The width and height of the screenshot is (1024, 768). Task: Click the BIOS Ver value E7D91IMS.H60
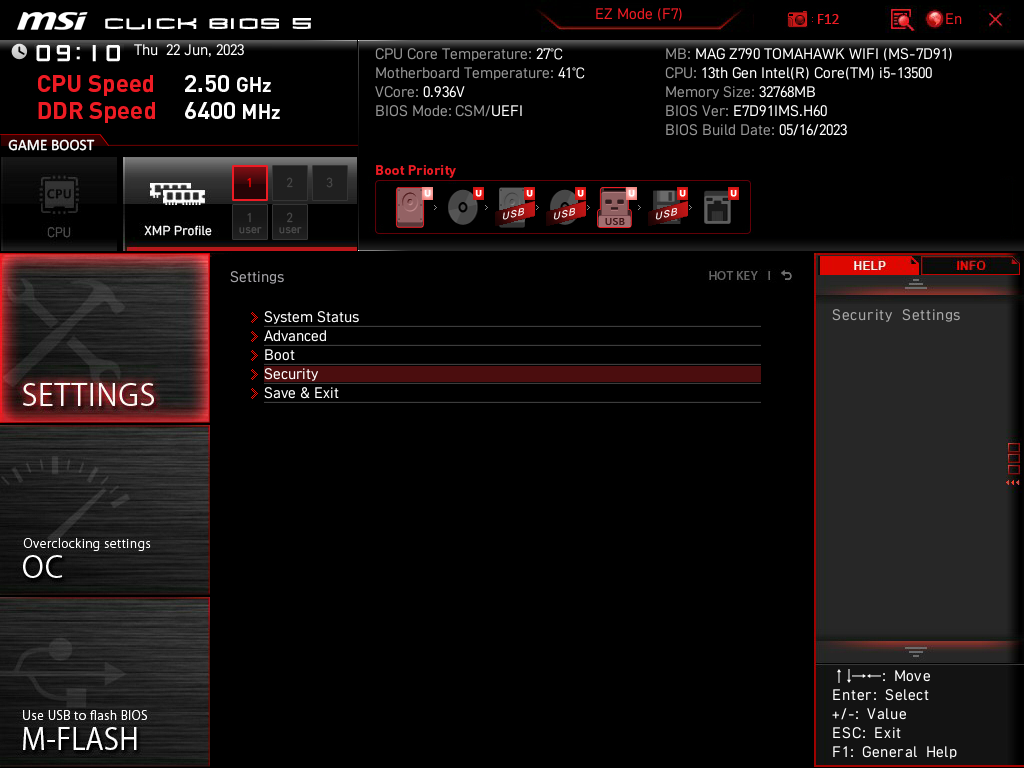(x=780, y=111)
